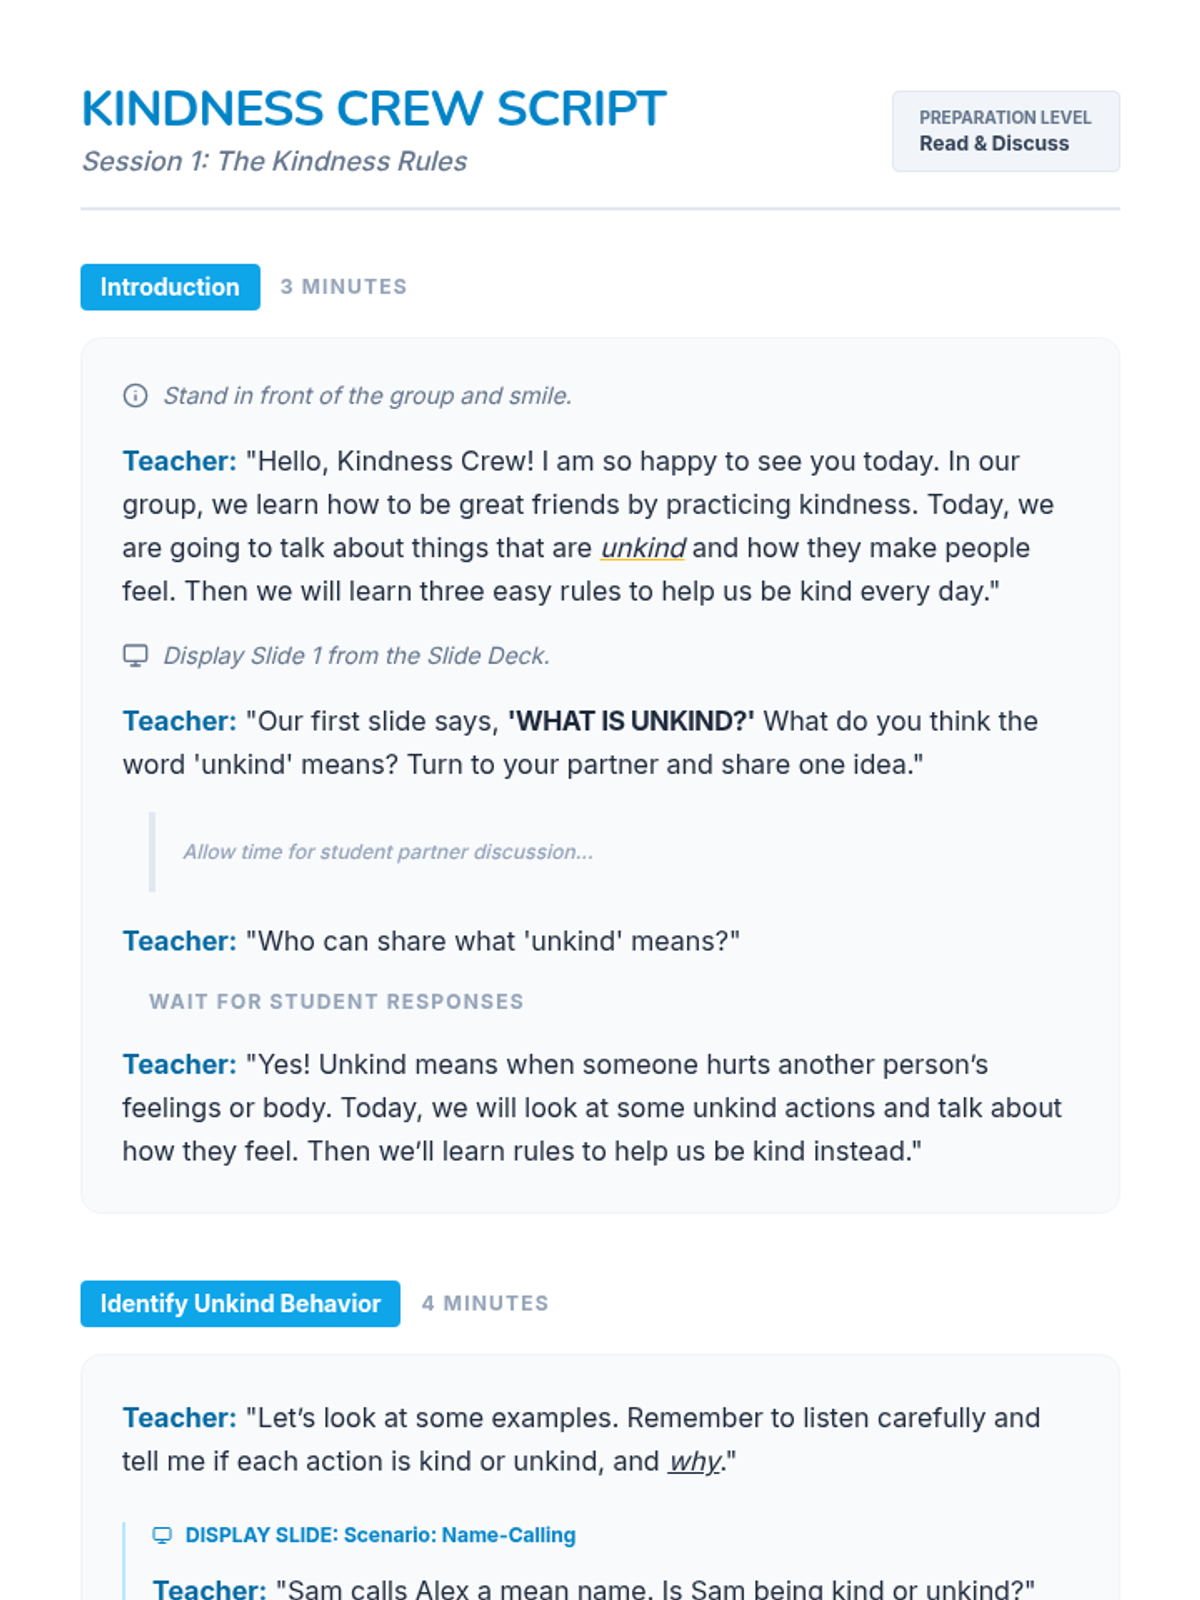Click the '4 MINUTES' duration label
Image resolution: width=1200 pixels, height=1600 pixels.
485,1304
